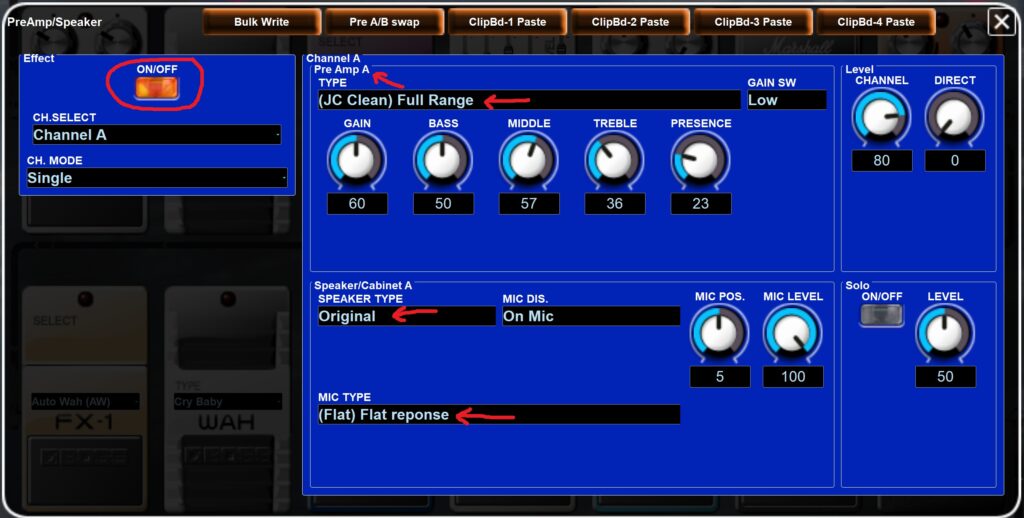Click the MIC POS. knob
The height and width of the screenshot is (518, 1024).
click(x=719, y=333)
